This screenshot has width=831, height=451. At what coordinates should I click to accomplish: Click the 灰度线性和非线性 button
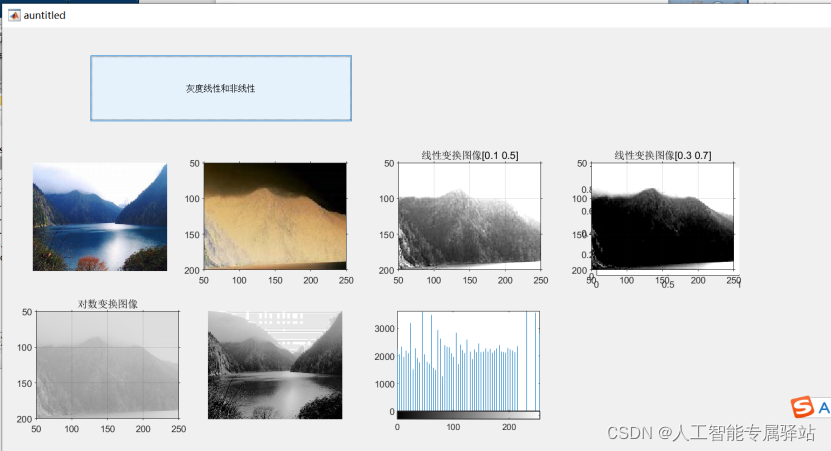coord(221,88)
